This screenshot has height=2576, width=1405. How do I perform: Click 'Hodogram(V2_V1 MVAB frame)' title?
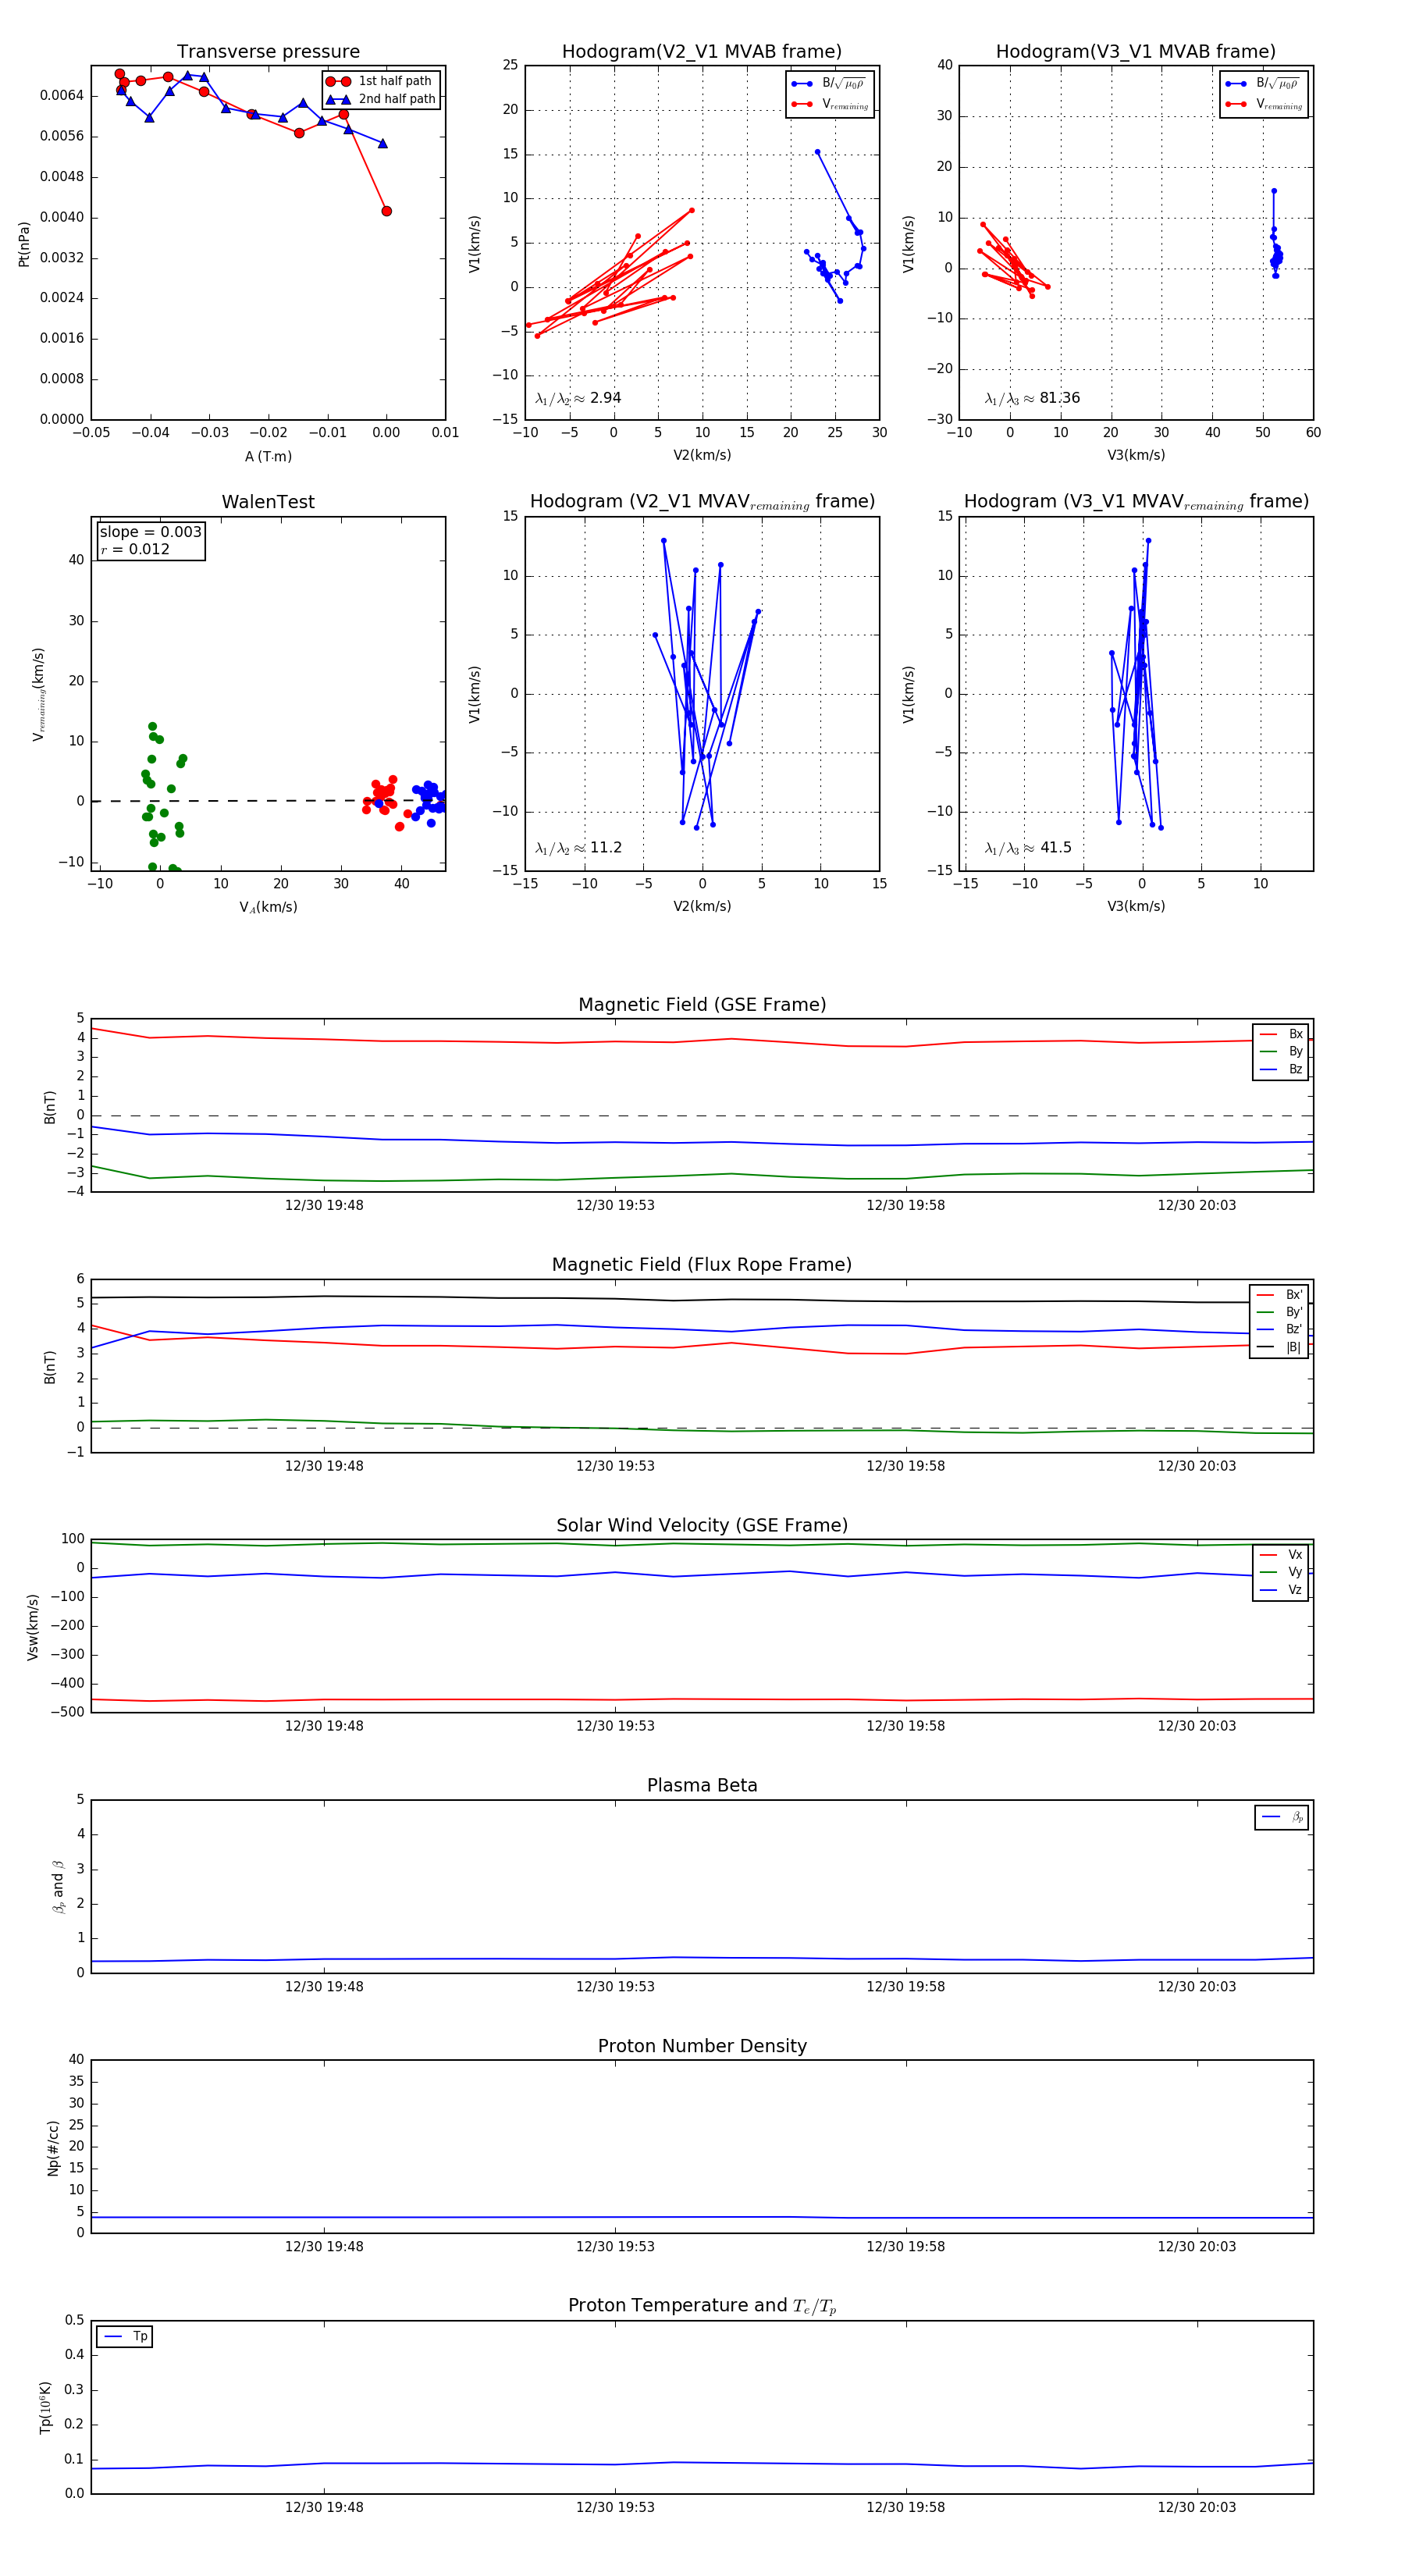702,51
